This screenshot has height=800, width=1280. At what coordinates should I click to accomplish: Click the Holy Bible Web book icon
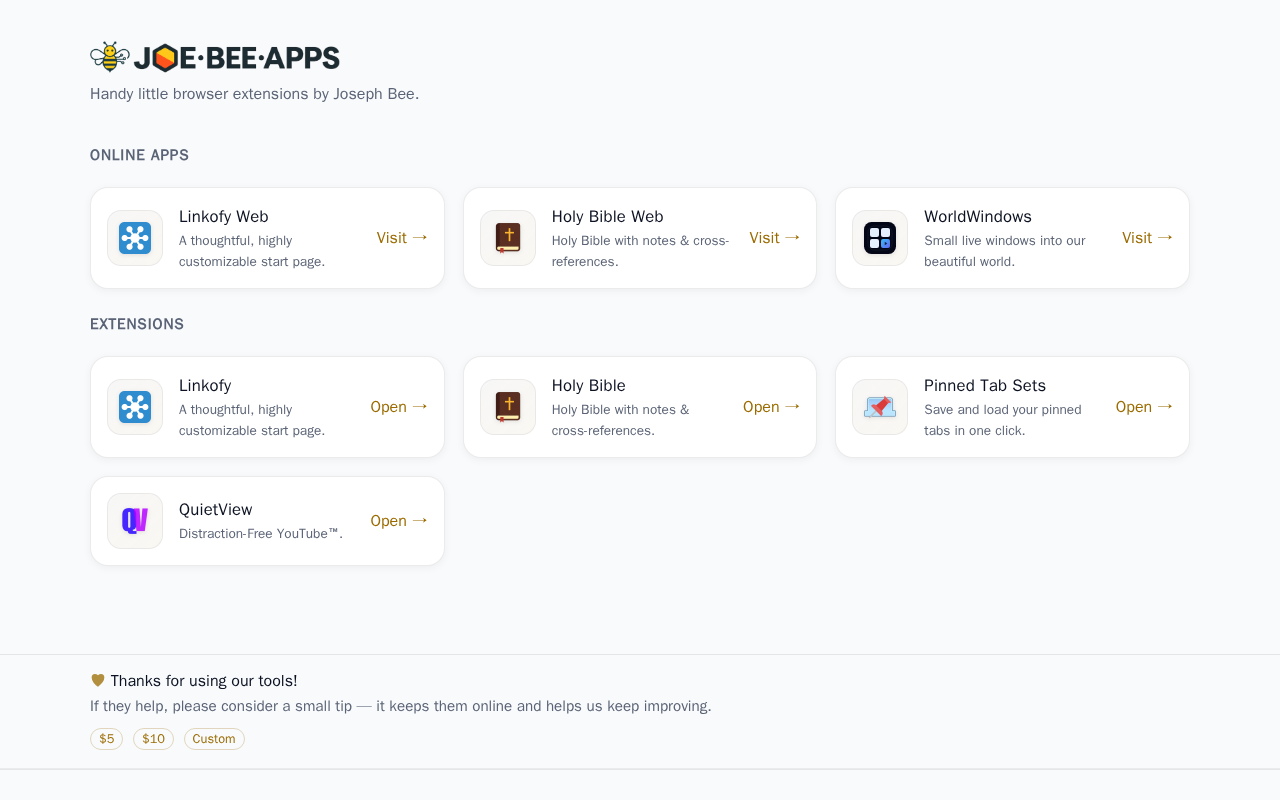pyautogui.click(x=508, y=238)
